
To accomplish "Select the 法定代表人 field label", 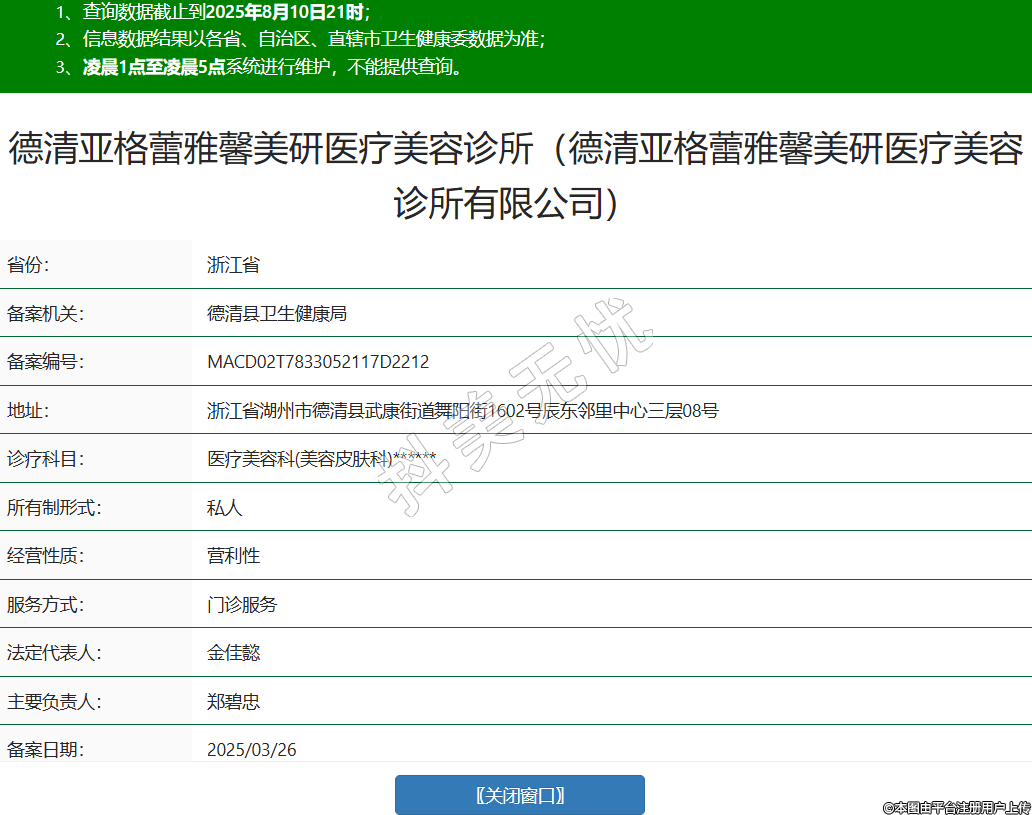I will [54, 653].
